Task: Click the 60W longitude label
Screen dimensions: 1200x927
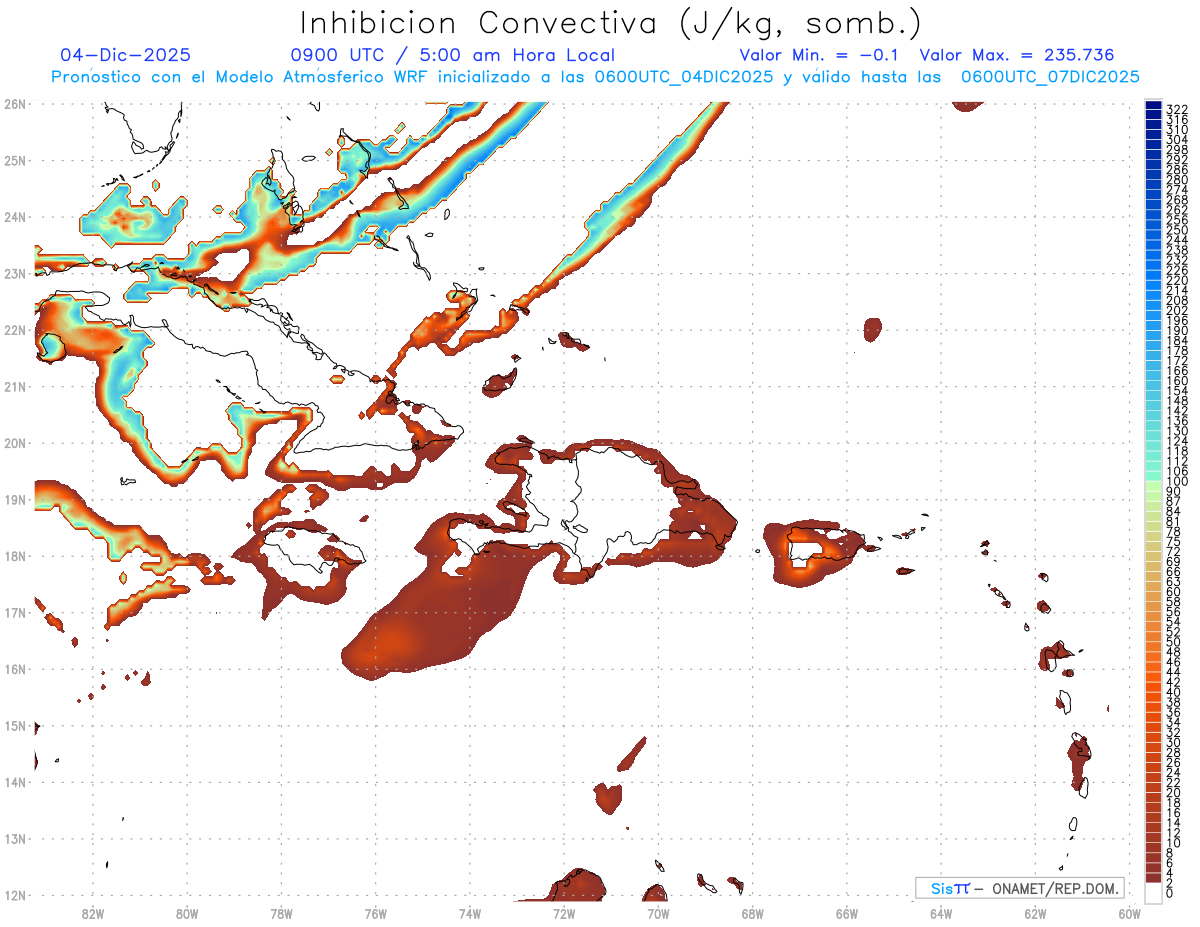Action: coord(1130,913)
